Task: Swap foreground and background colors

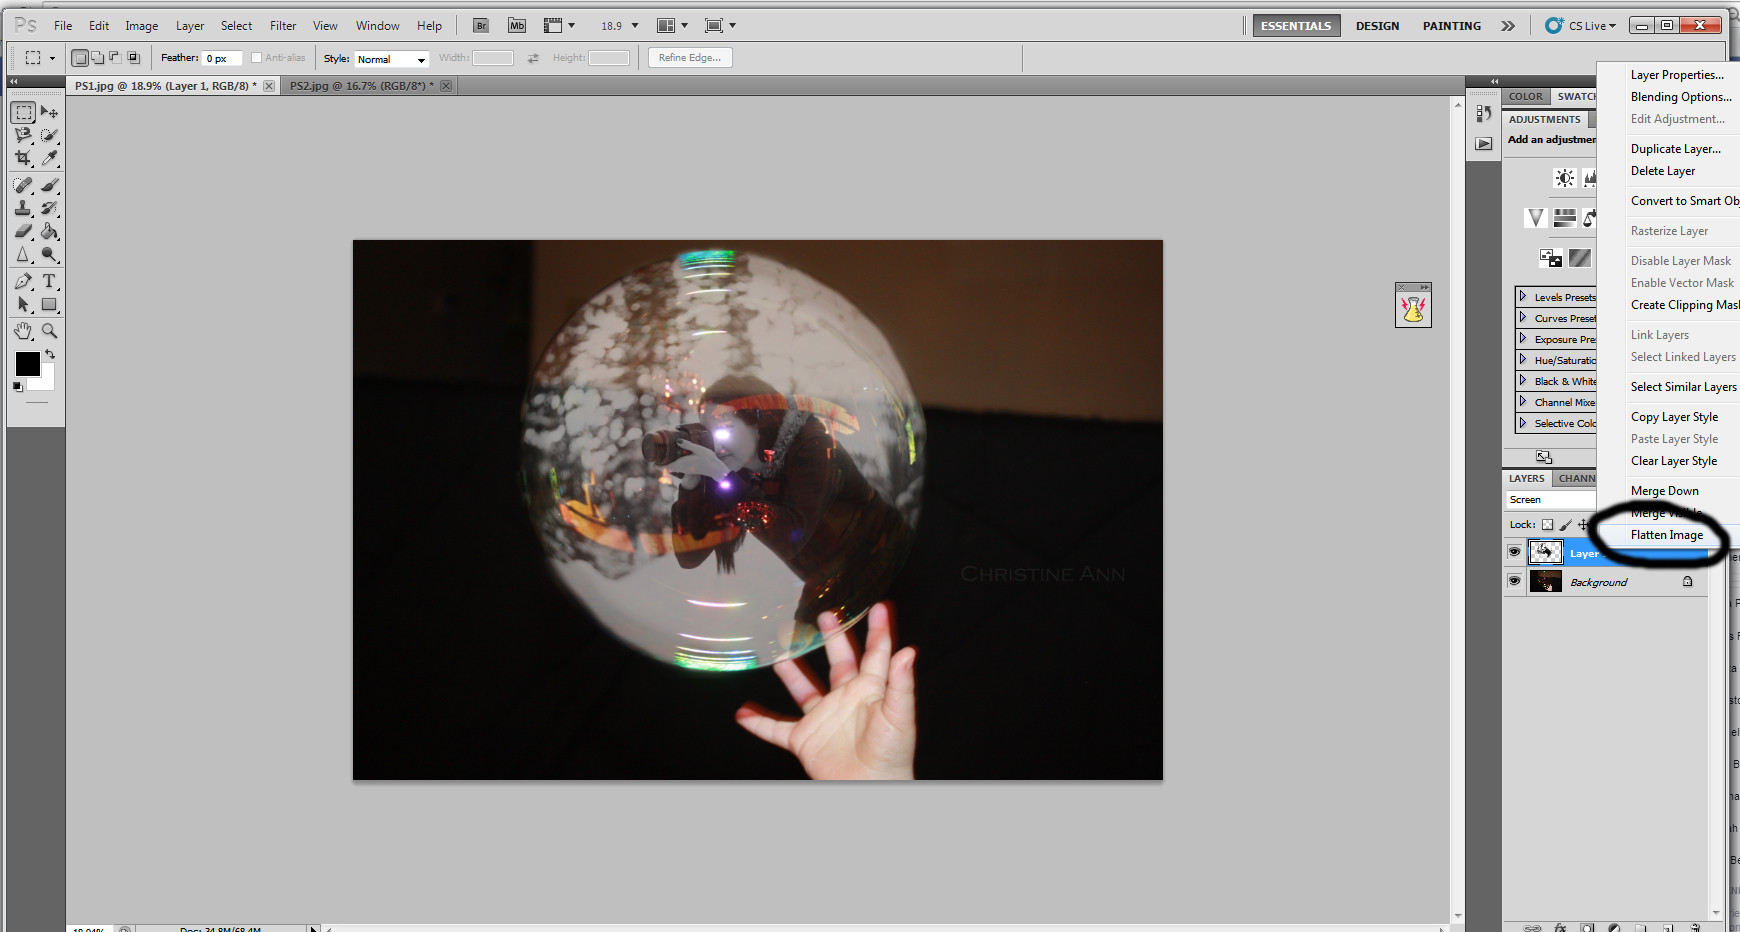Action: click(50, 355)
